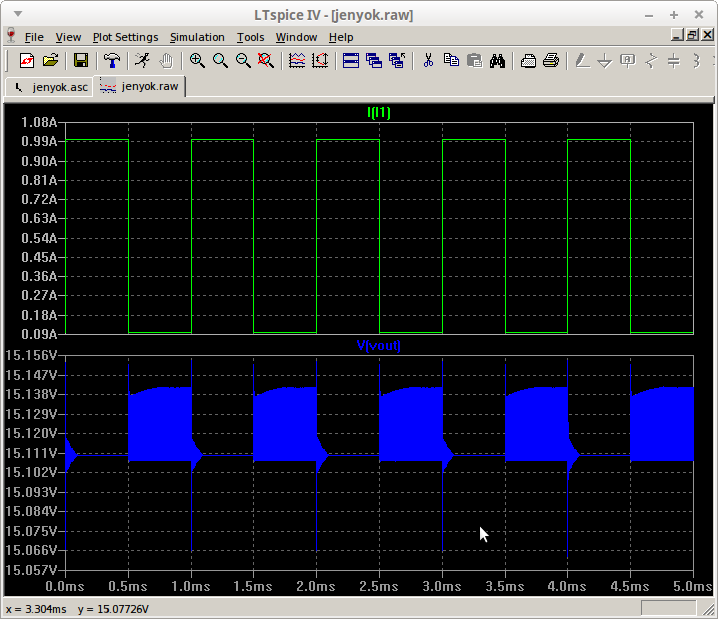Click the Pick Visible Traces icon
The image size is (718, 619).
(x=297, y=60)
